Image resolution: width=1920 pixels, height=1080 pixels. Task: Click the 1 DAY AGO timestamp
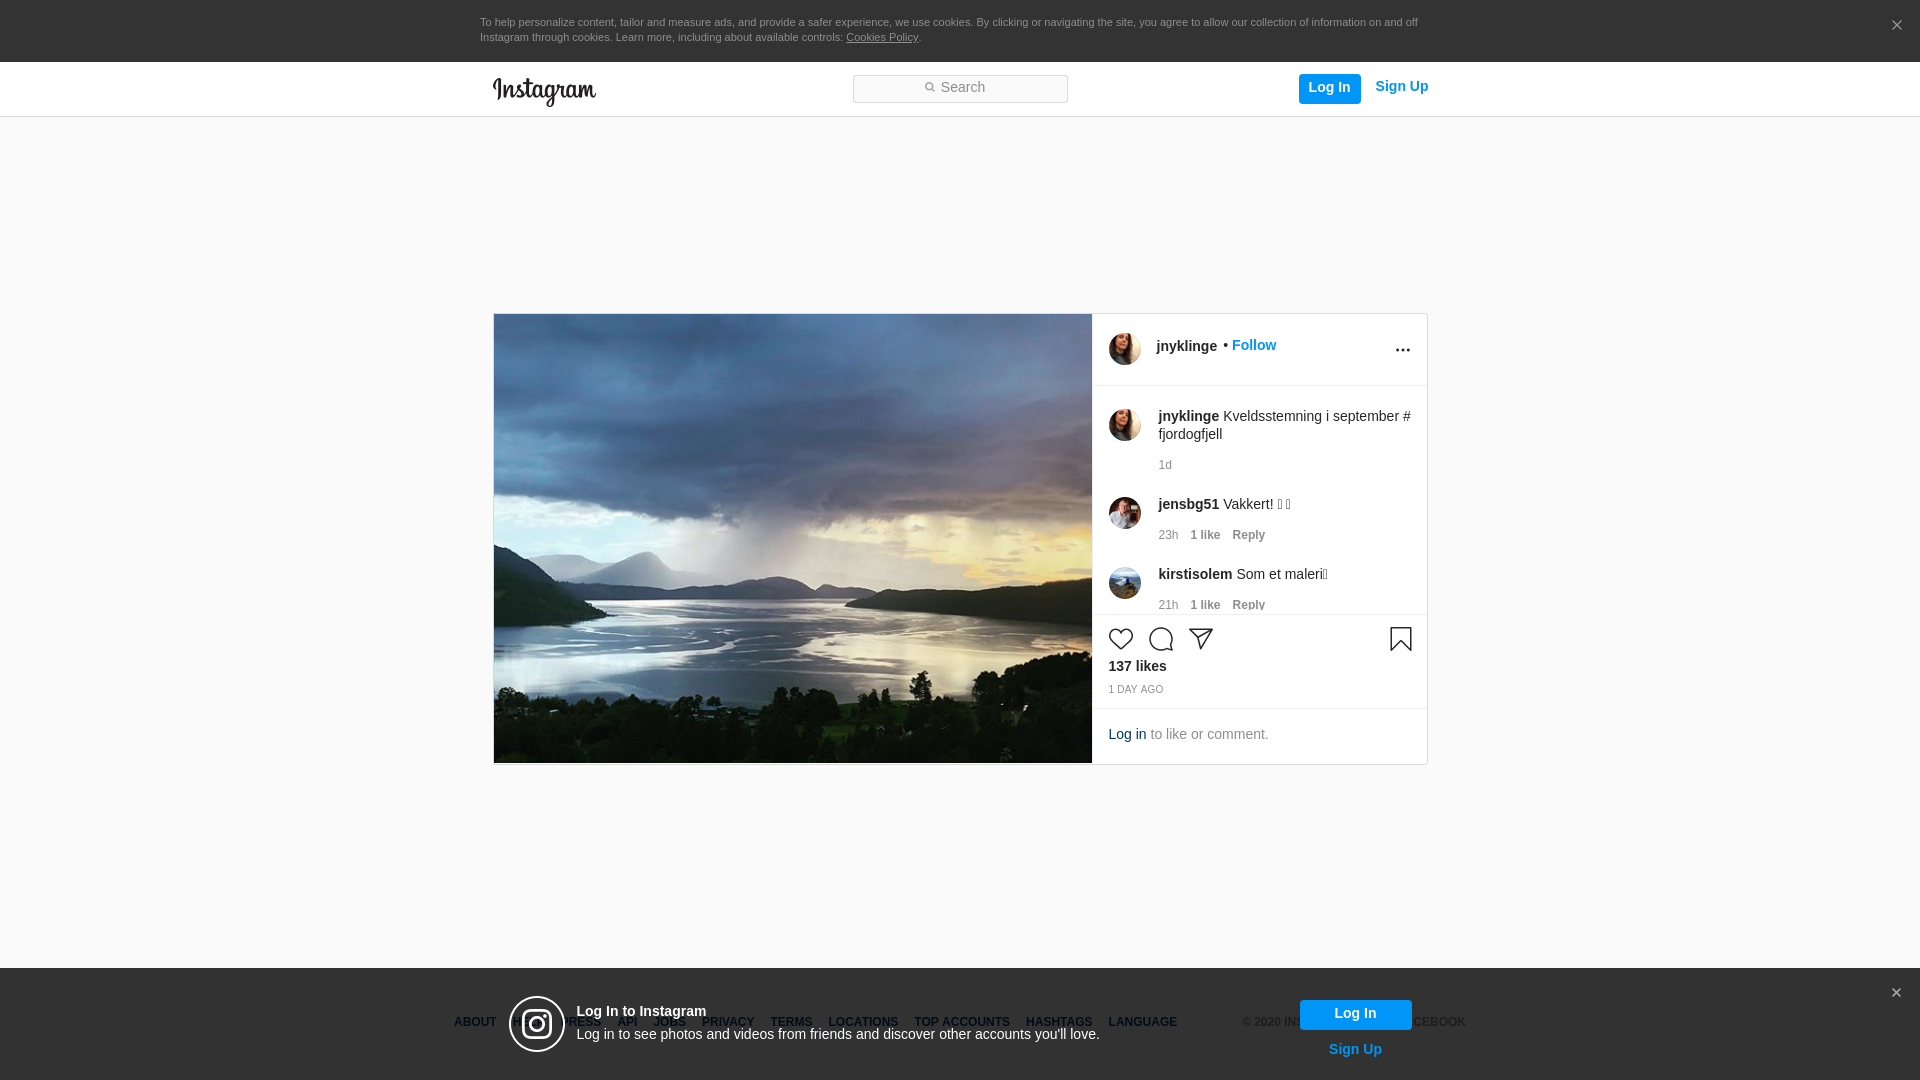(x=1135, y=690)
